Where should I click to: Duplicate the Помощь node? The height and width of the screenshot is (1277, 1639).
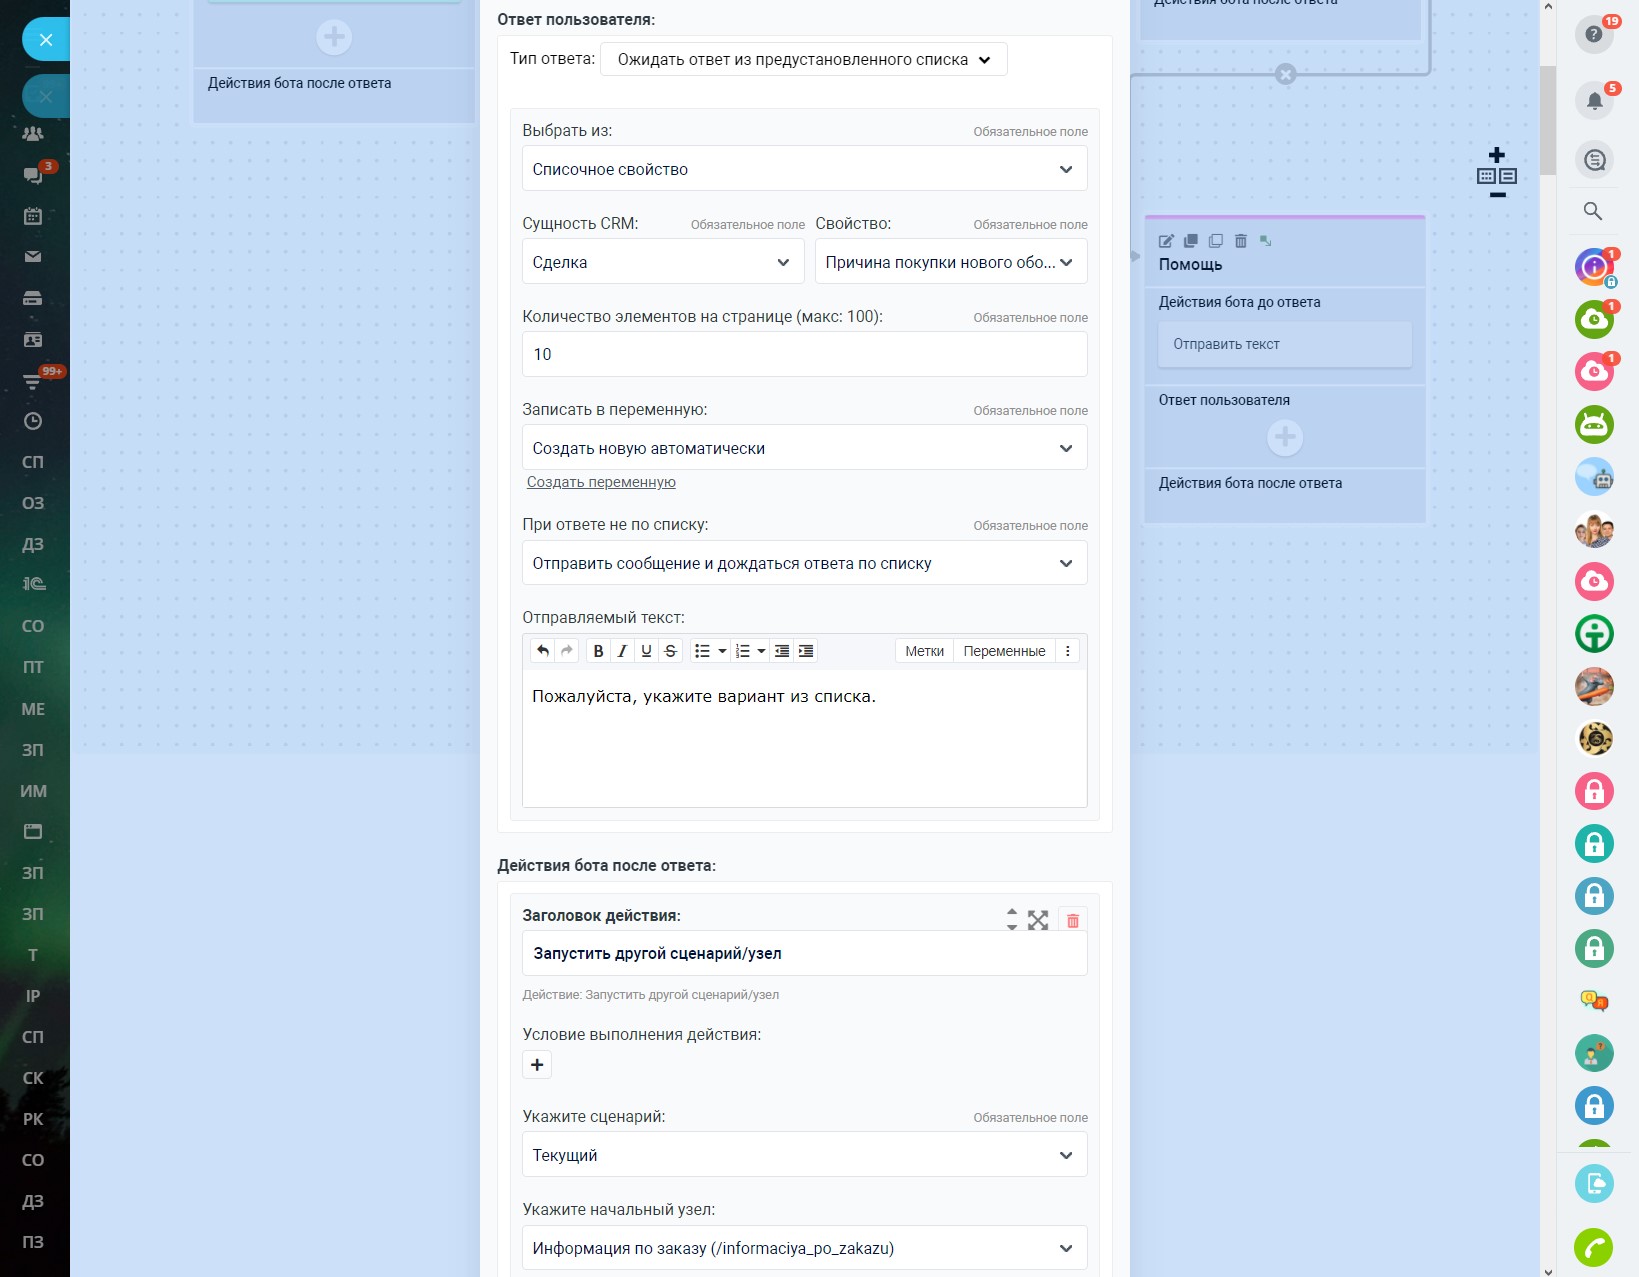click(x=1190, y=241)
